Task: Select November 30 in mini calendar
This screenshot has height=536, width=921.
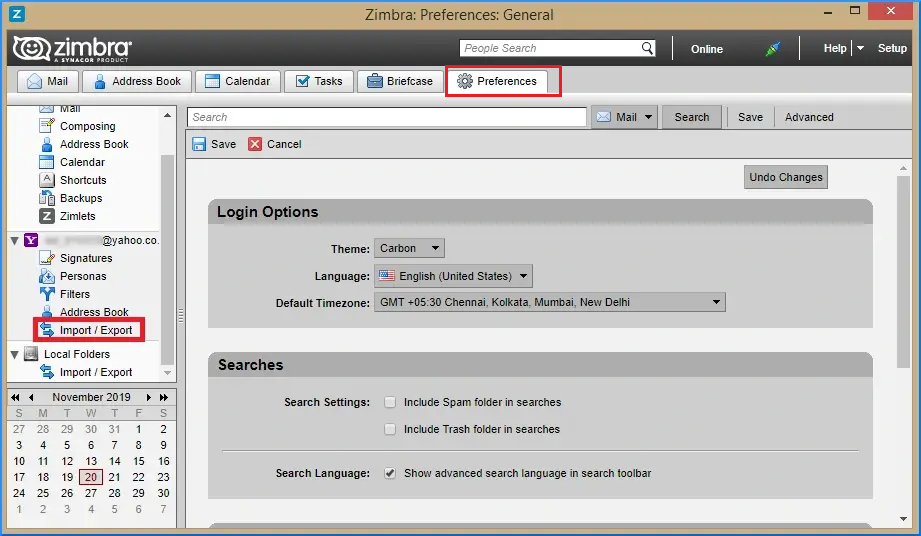Action: (x=163, y=493)
